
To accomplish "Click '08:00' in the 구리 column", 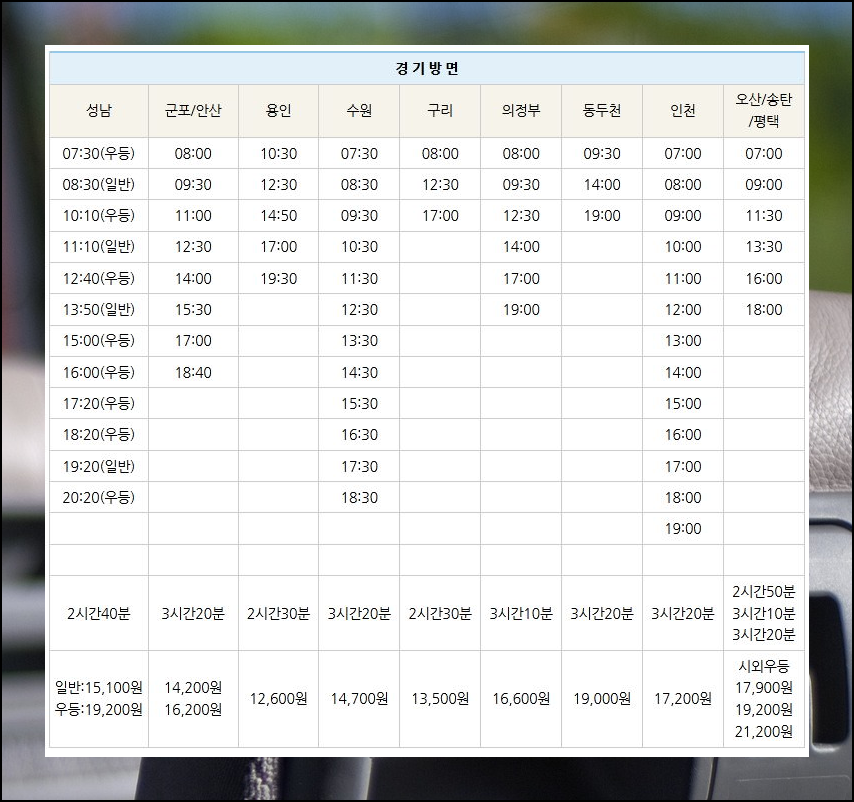I will pyautogui.click(x=440, y=153).
